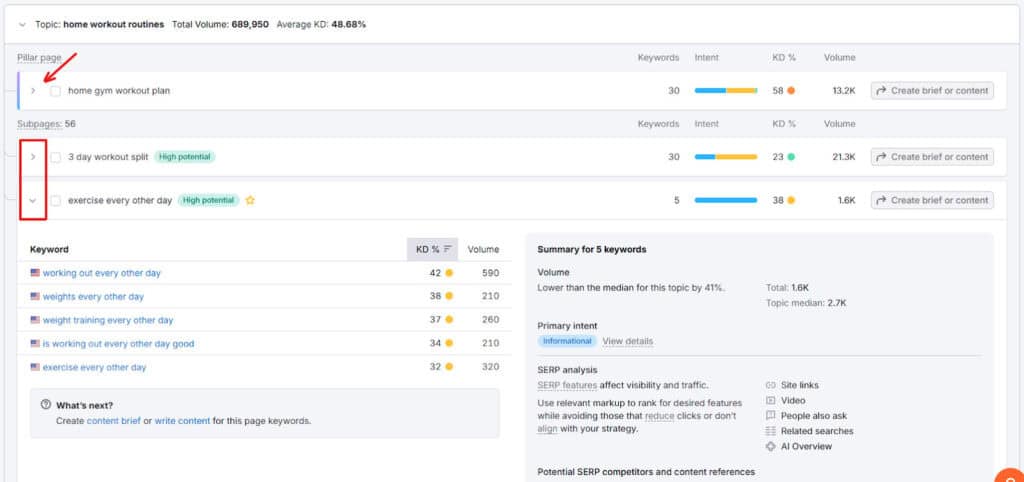Click View details next to Informational intent

coord(628,341)
